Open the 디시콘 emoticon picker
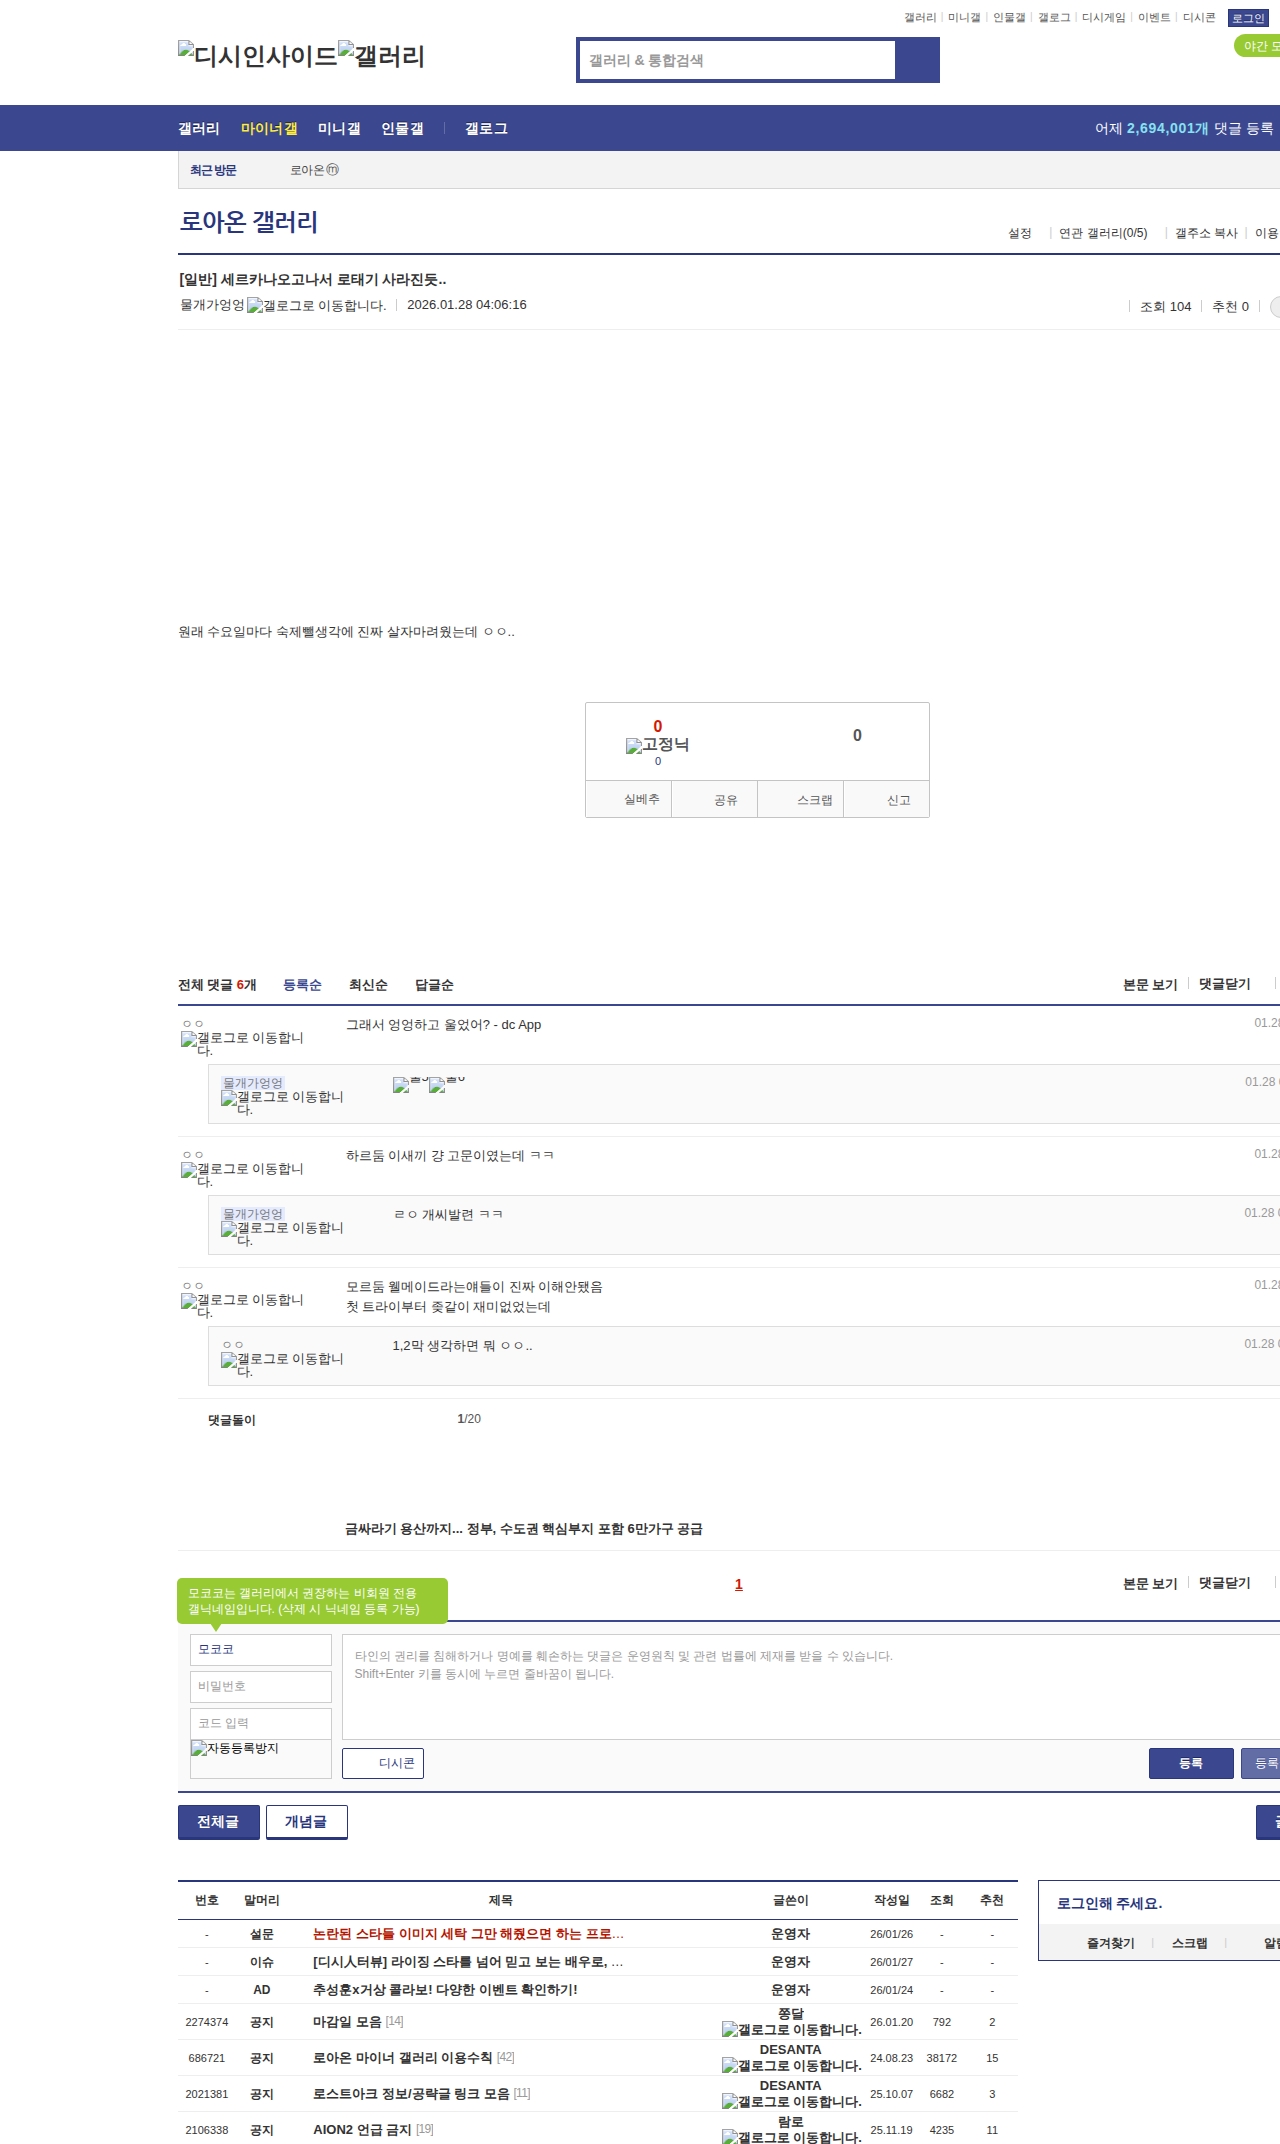The height and width of the screenshot is (2144, 1280). [x=383, y=1763]
